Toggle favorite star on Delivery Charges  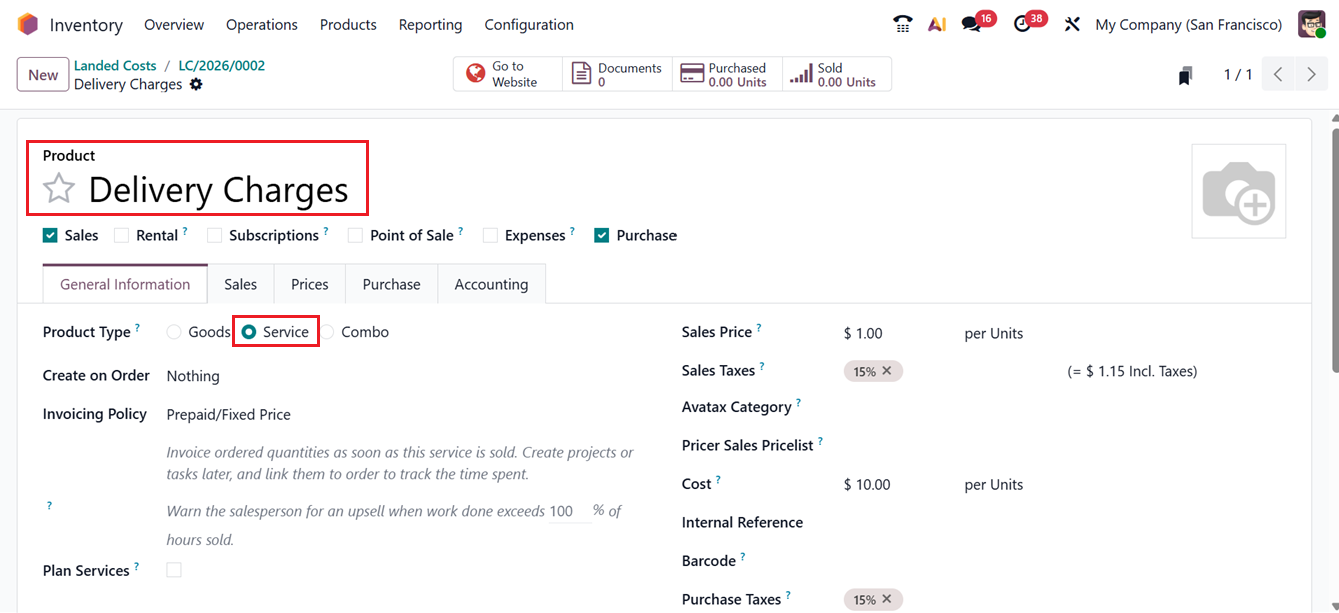(x=58, y=188)
